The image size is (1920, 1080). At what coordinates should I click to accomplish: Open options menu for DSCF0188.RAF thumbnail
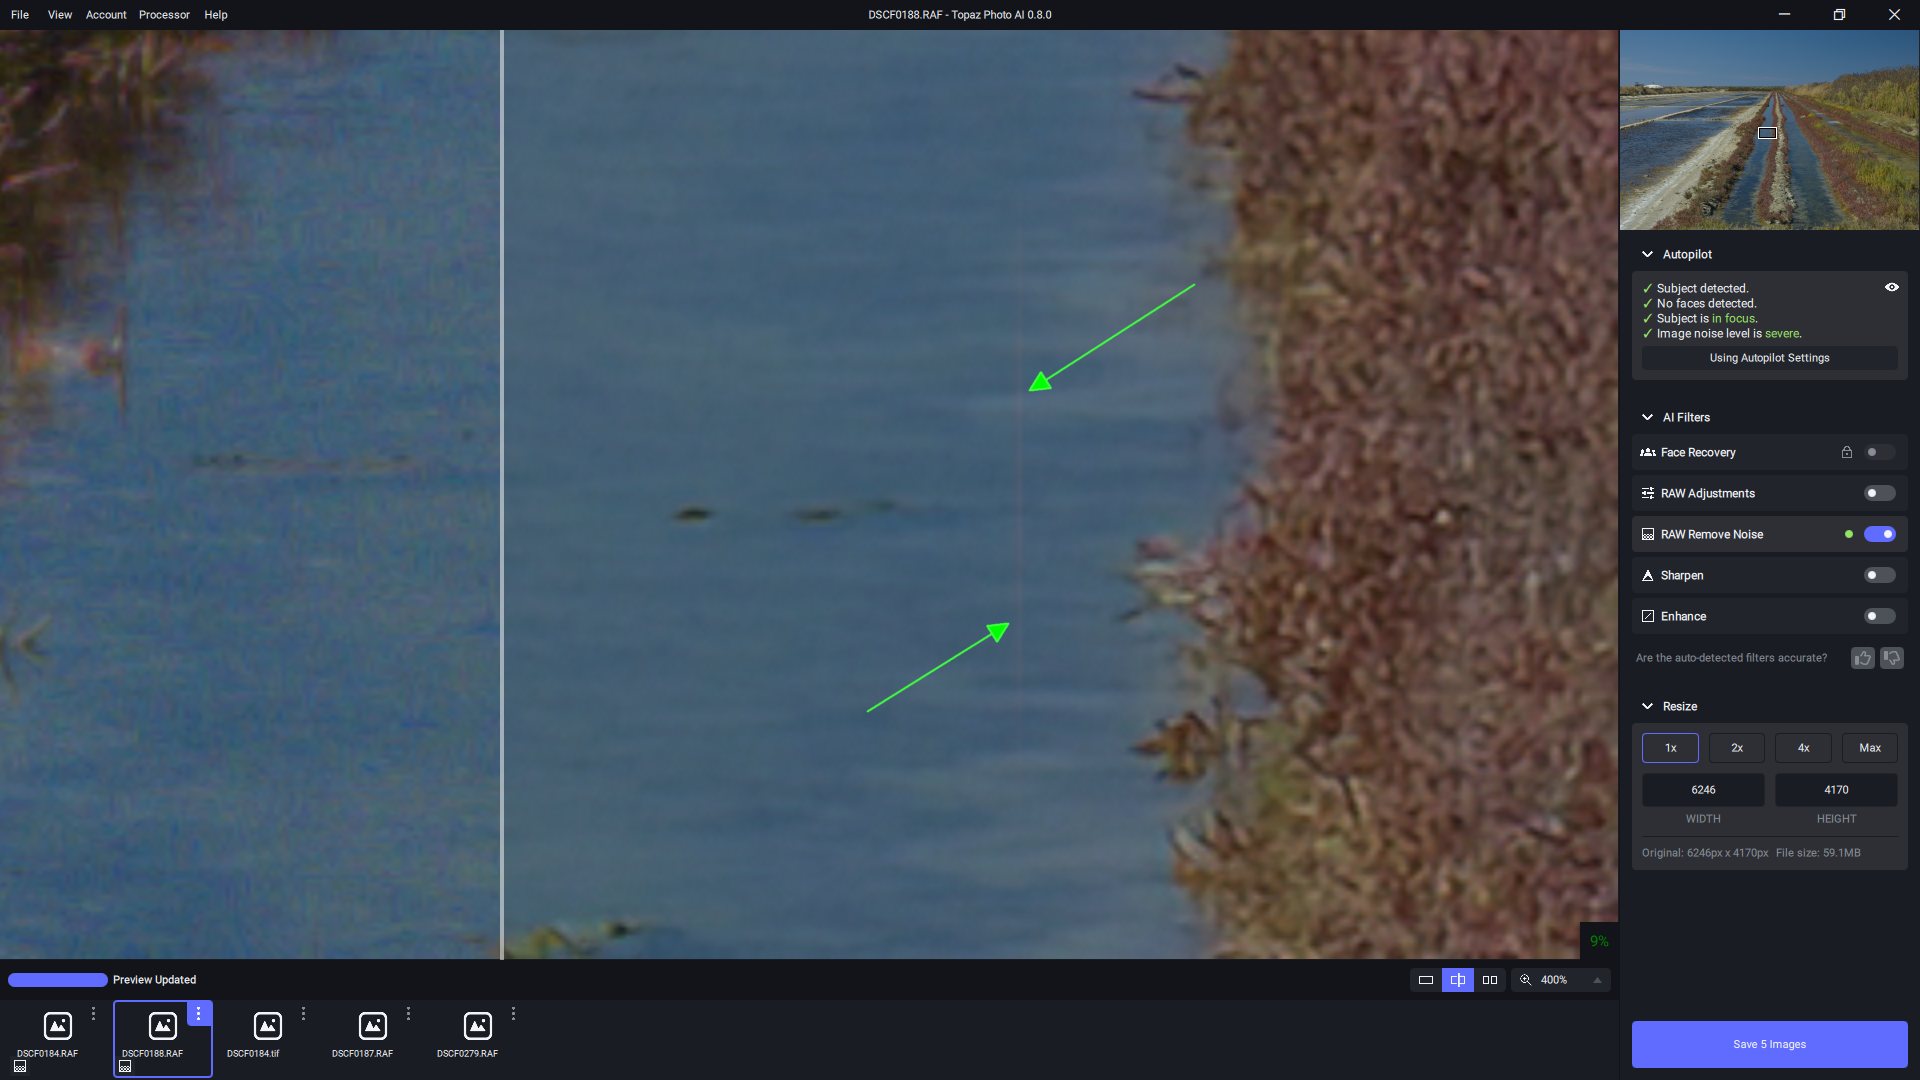pos(199,1014)
